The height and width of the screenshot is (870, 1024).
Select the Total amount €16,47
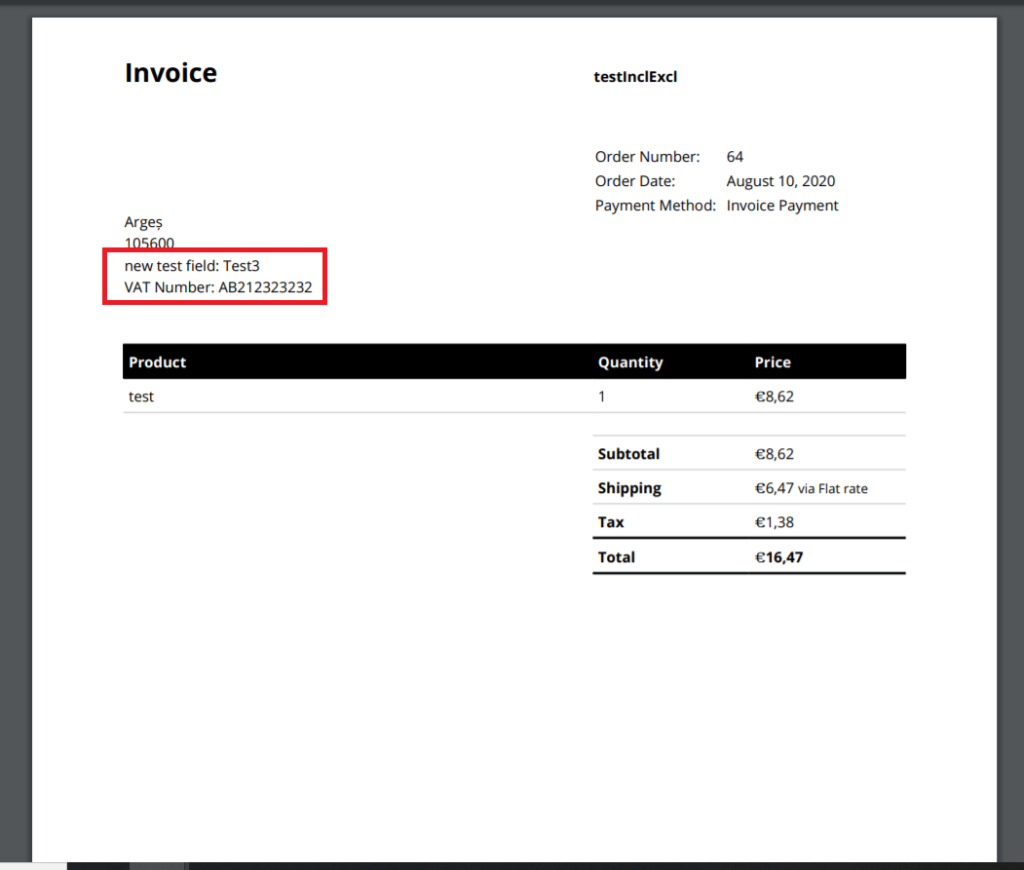(780, 557)
